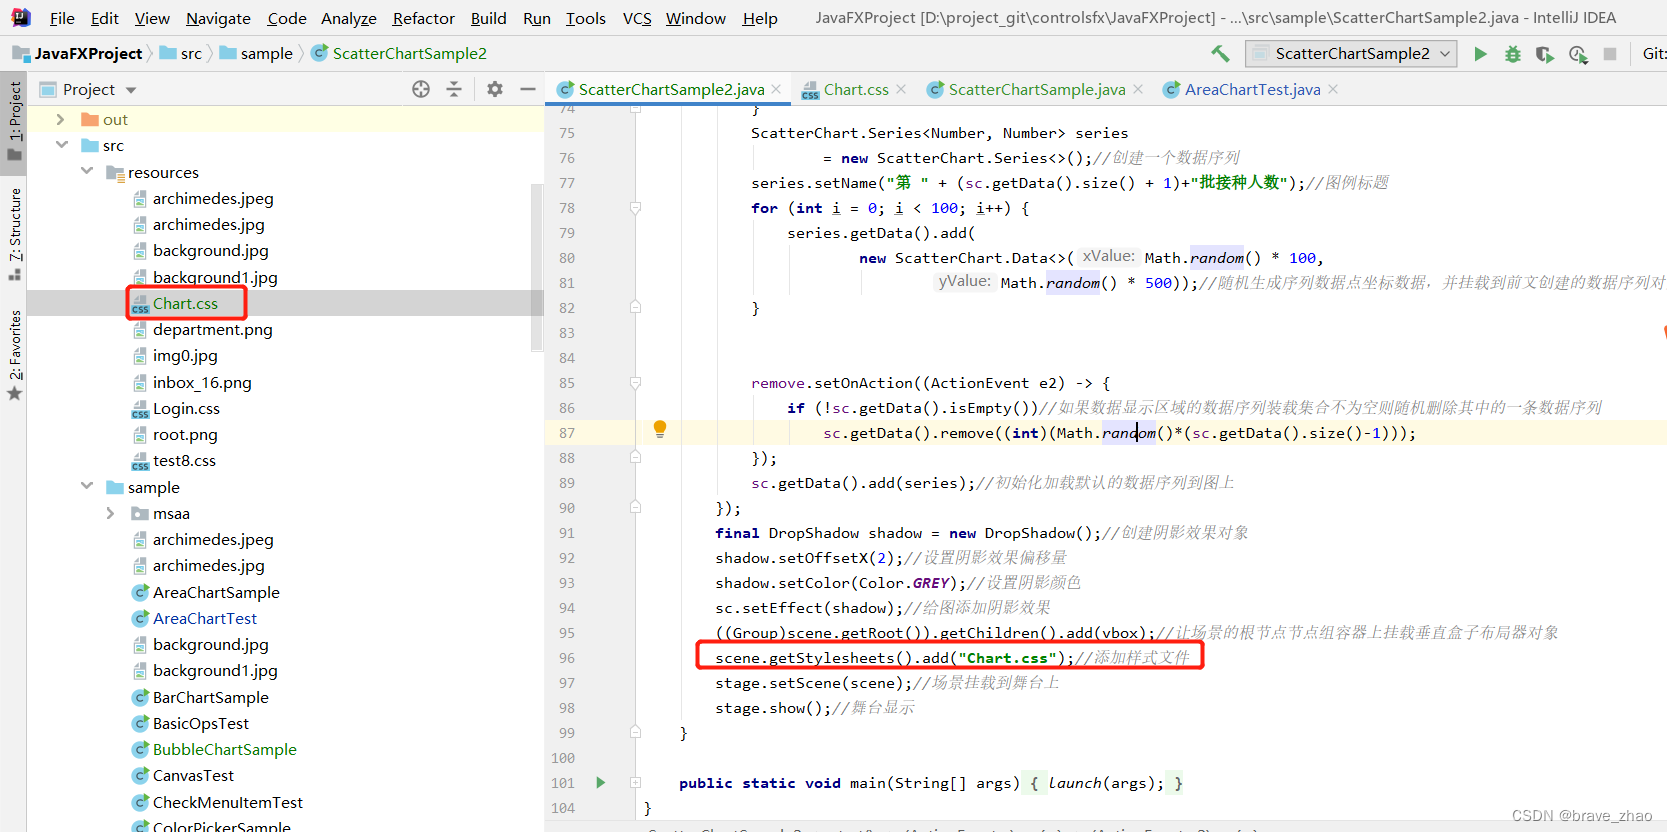Collapse all in Project panel
The image size is (1667, 832).
[x=454, y=89]
